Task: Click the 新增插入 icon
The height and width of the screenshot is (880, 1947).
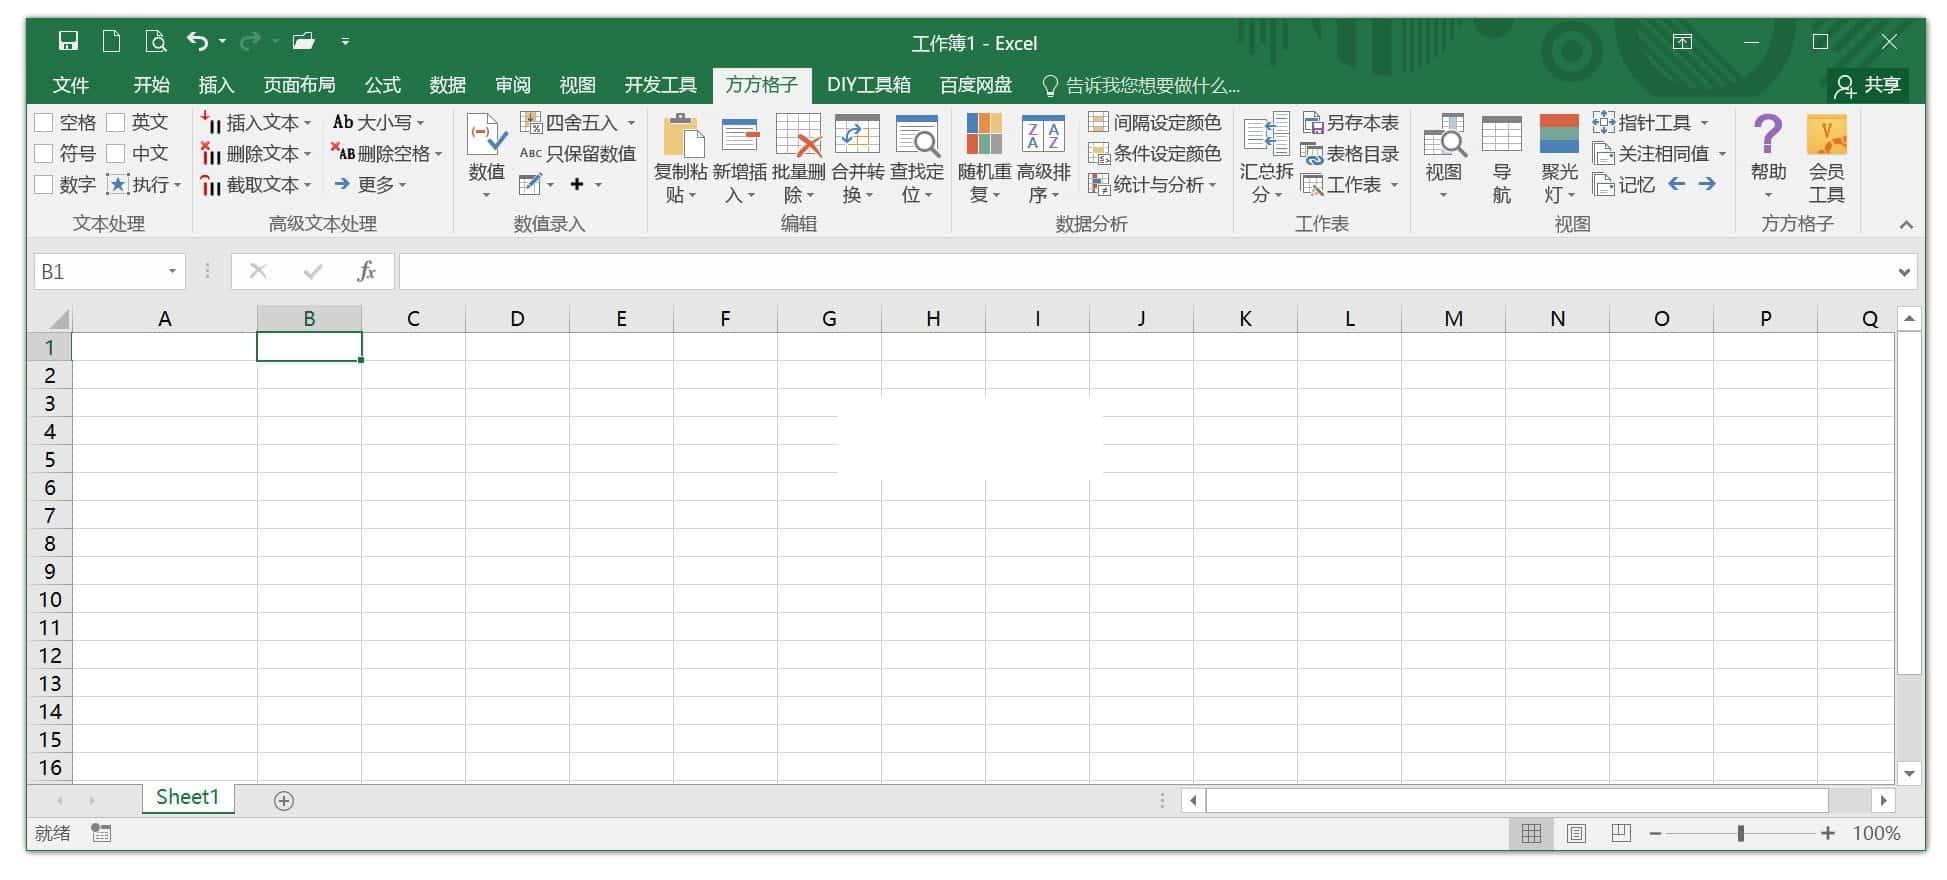Action: 740,135
